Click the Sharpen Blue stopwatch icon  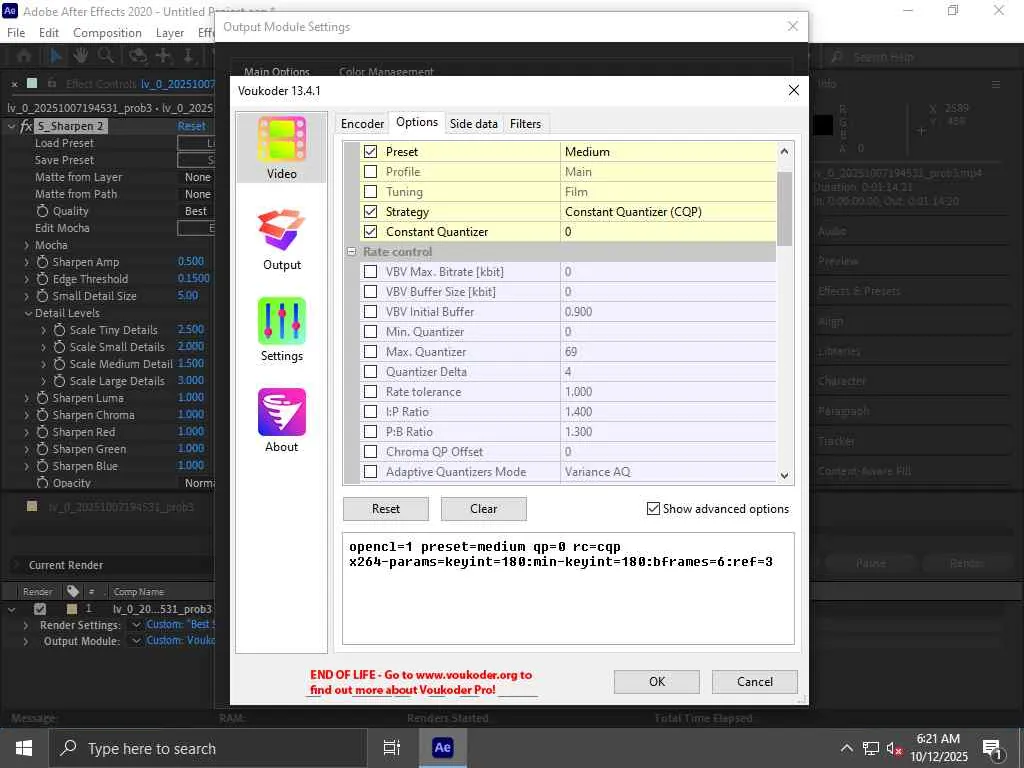pyautogui.click(x=42, y=466)
